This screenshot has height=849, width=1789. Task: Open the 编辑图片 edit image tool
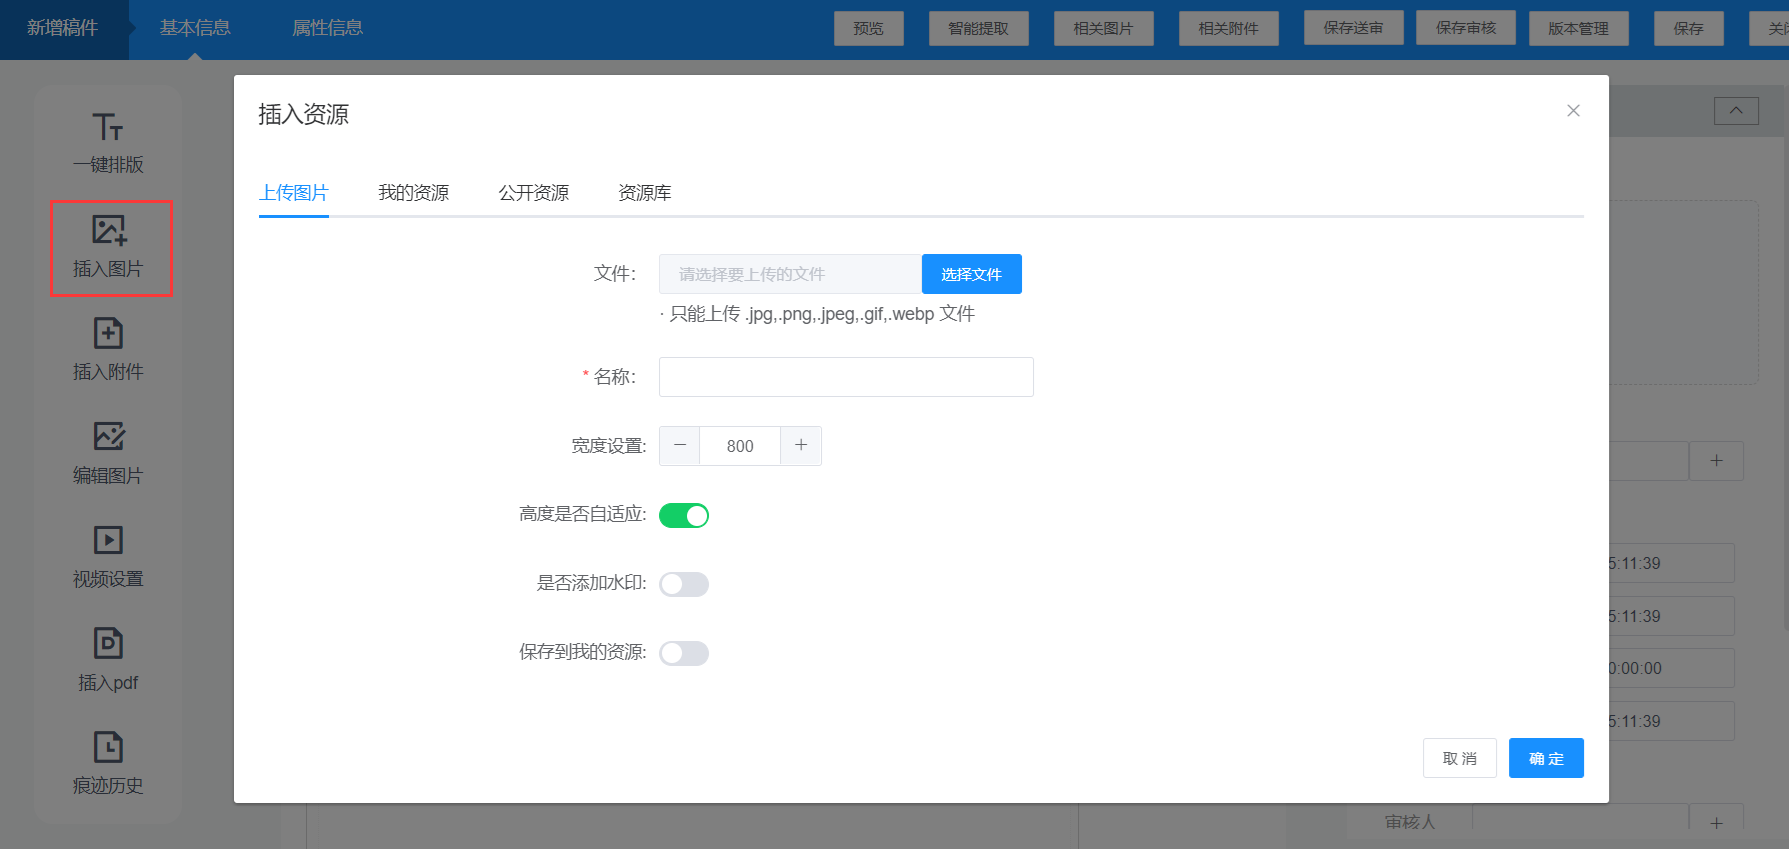pos(108,437)
